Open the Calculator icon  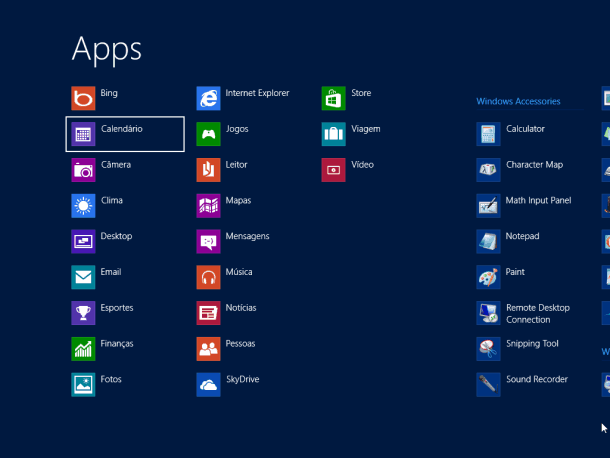click(x=488, y=134)
